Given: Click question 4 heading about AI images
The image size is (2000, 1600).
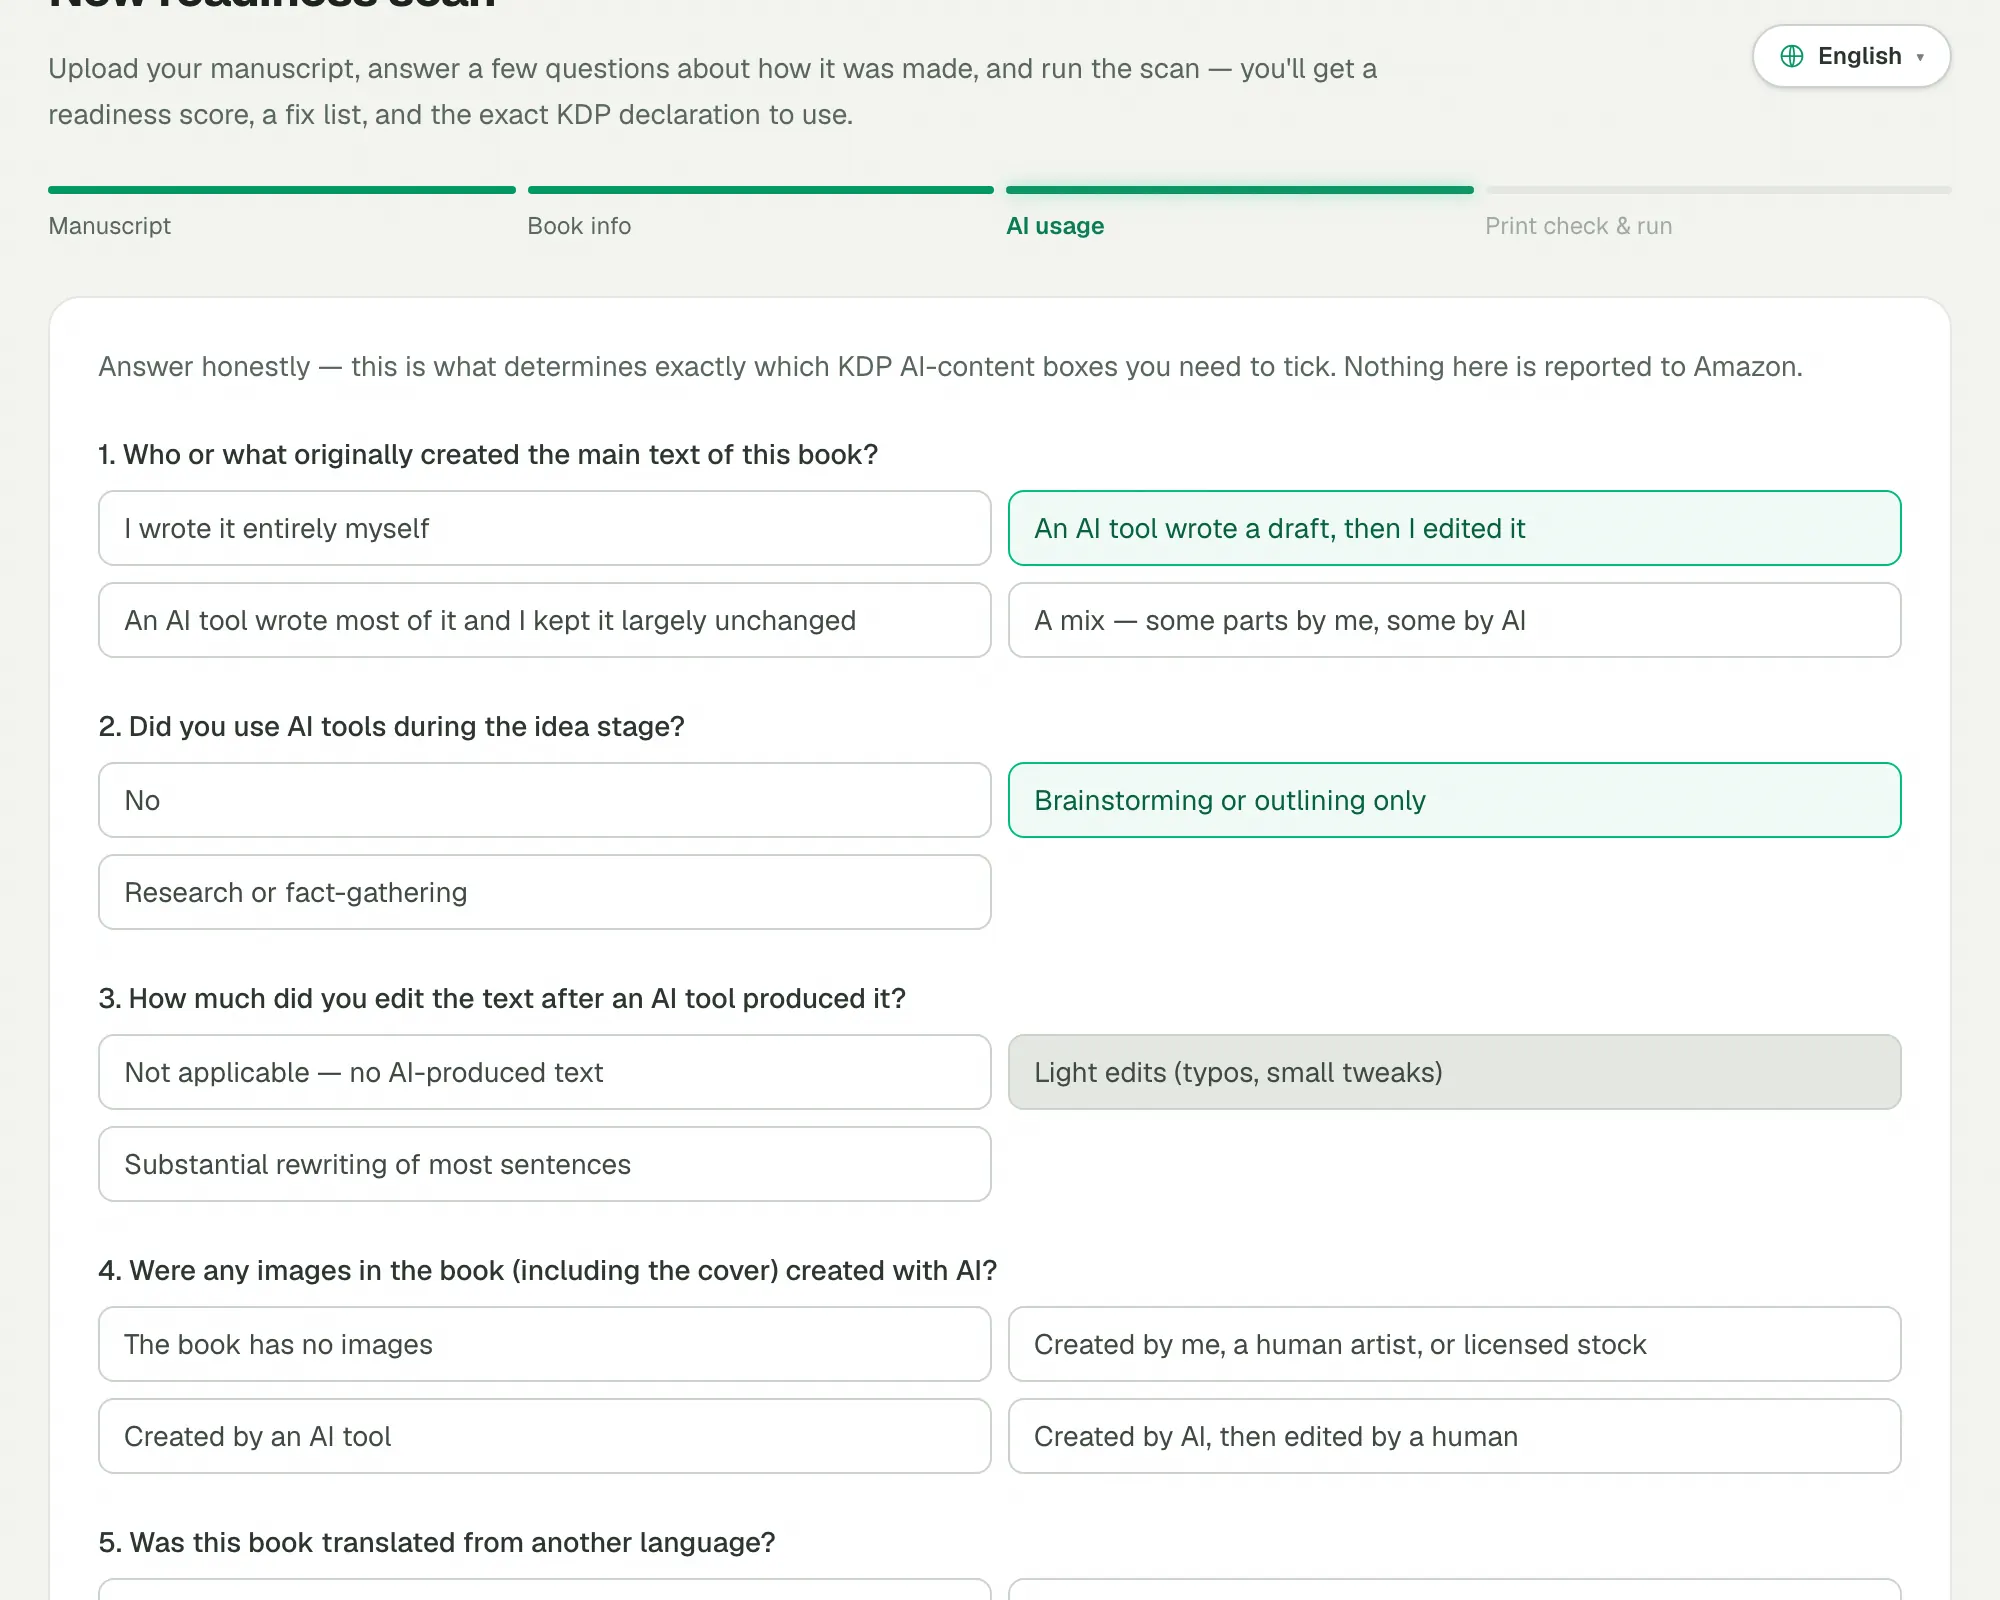Looking at the screenshot, I should pos(548,1271).
